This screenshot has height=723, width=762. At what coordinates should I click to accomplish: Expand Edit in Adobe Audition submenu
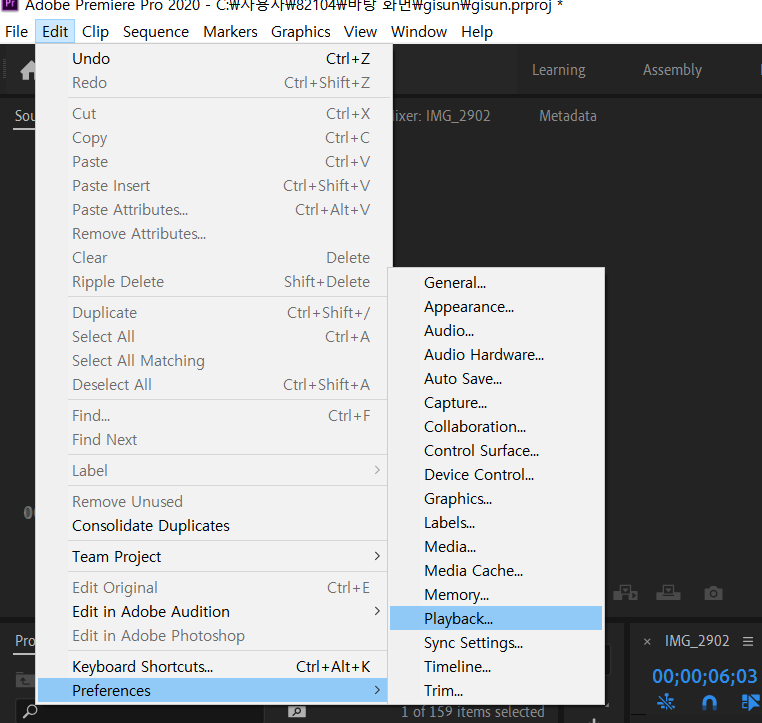point(213,612)
